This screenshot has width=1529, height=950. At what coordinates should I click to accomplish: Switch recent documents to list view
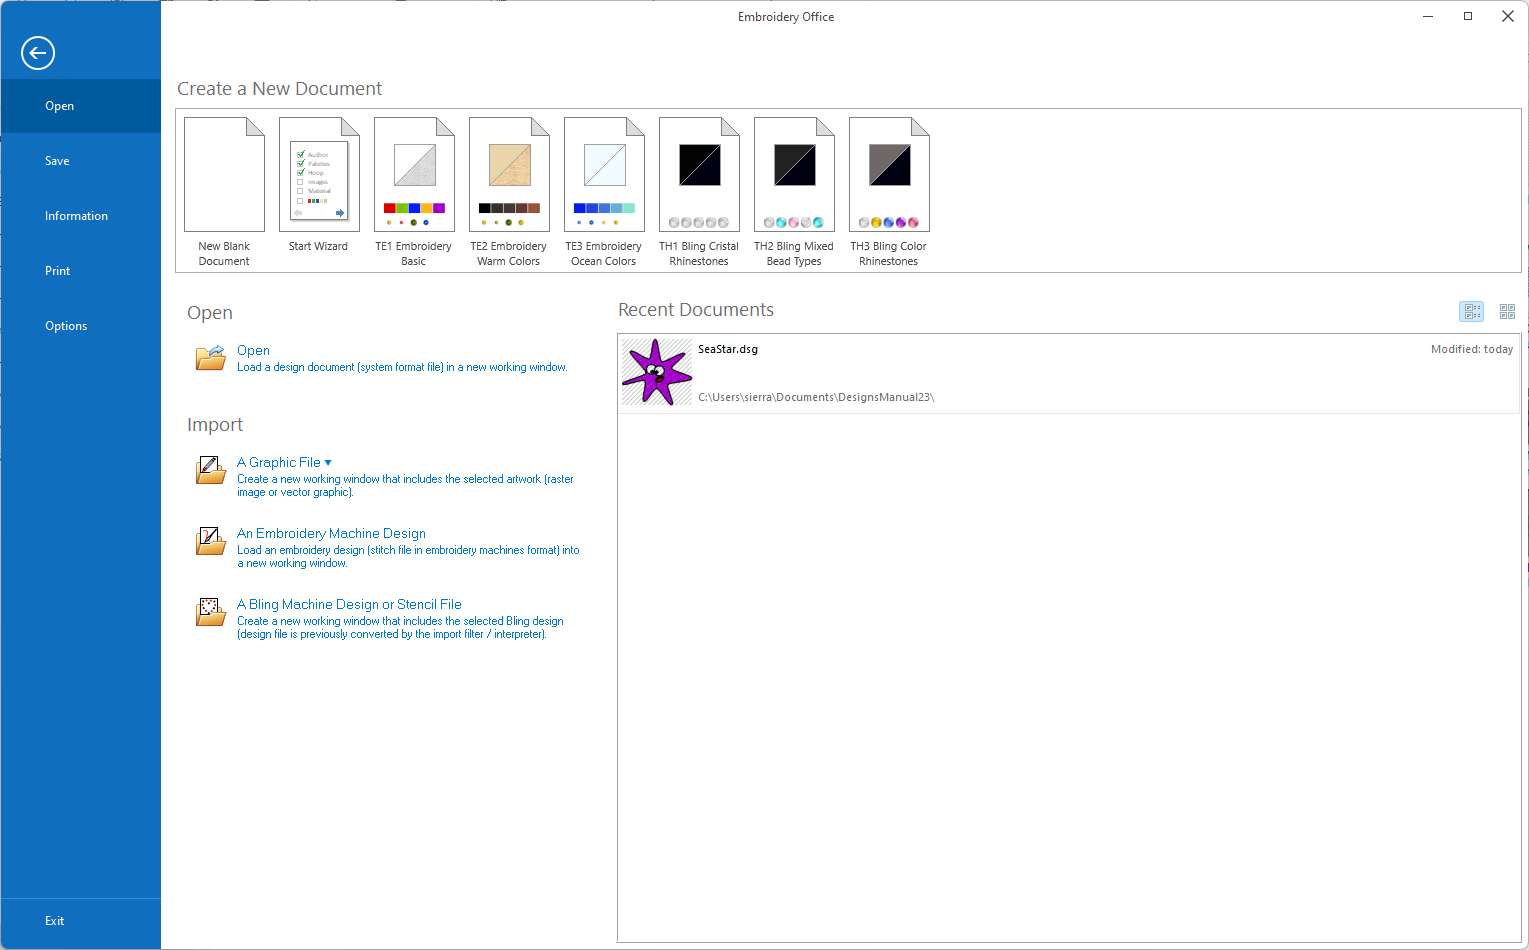pos(1471,312)
